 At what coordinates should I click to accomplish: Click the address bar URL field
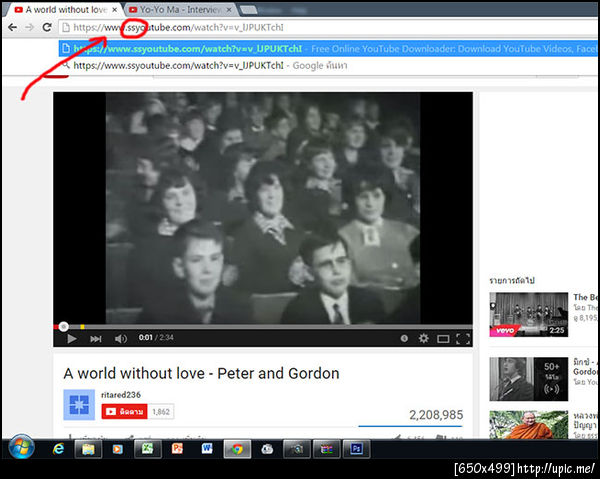click(x=328, y=28)
